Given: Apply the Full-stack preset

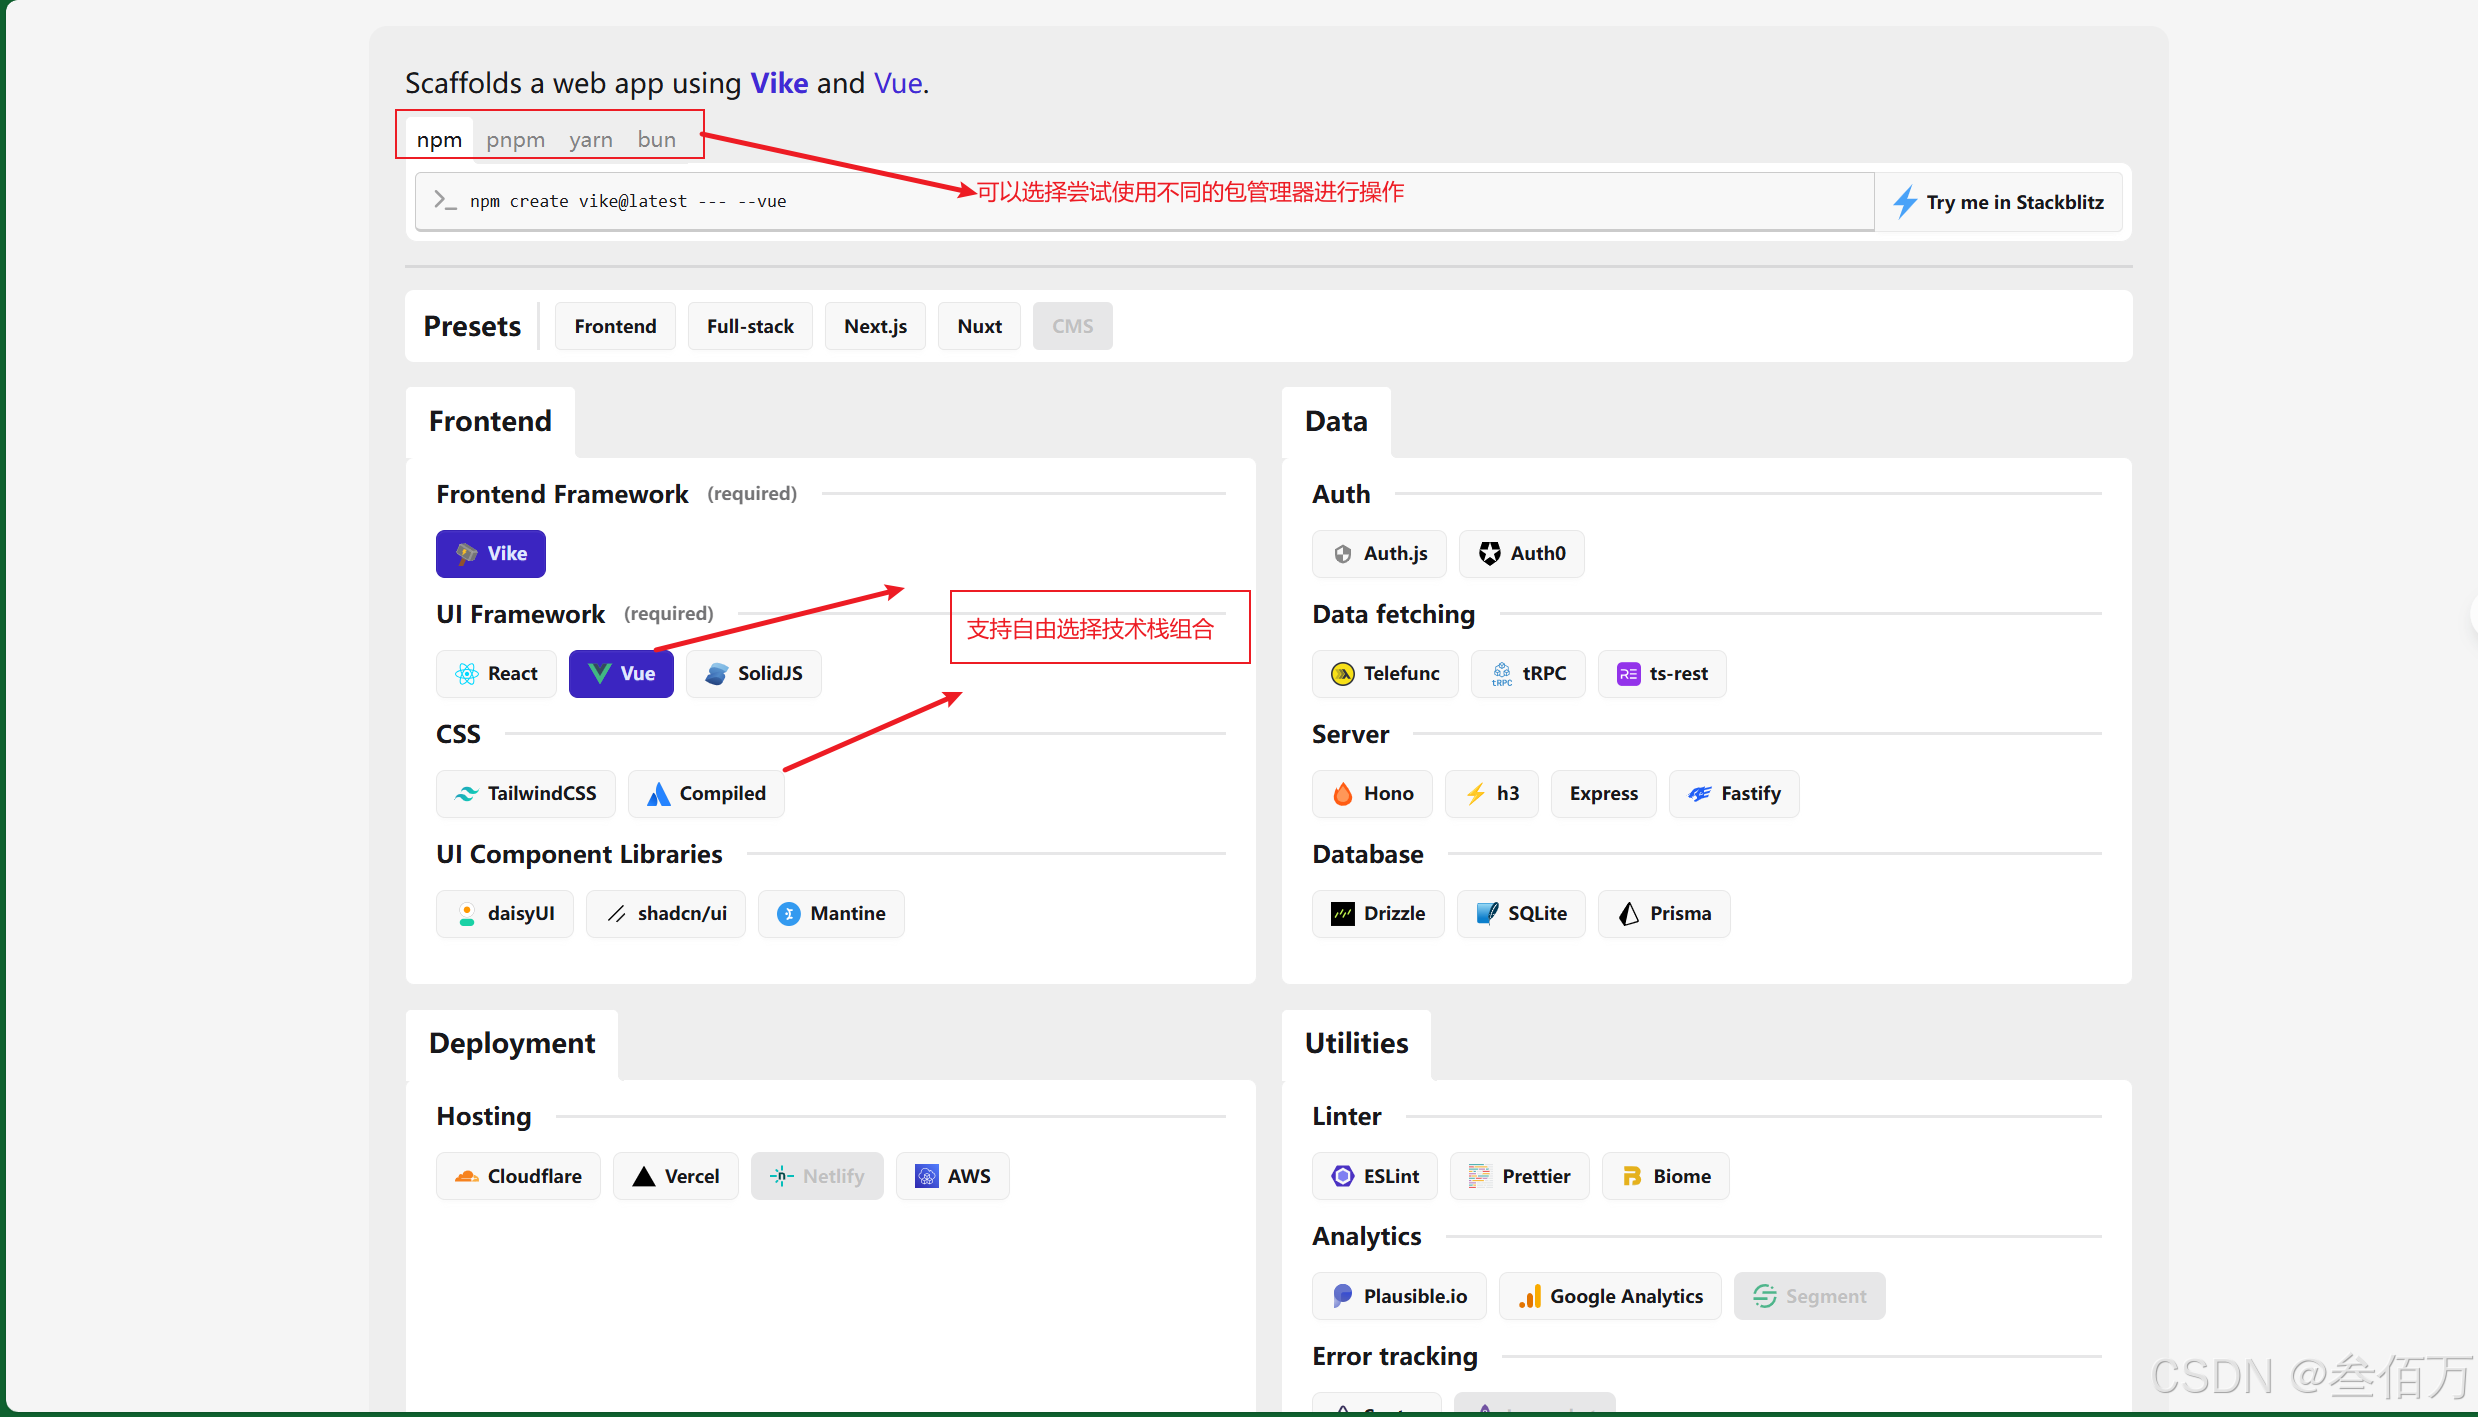Looking at the screenshot, I should [x=749, y=326].
